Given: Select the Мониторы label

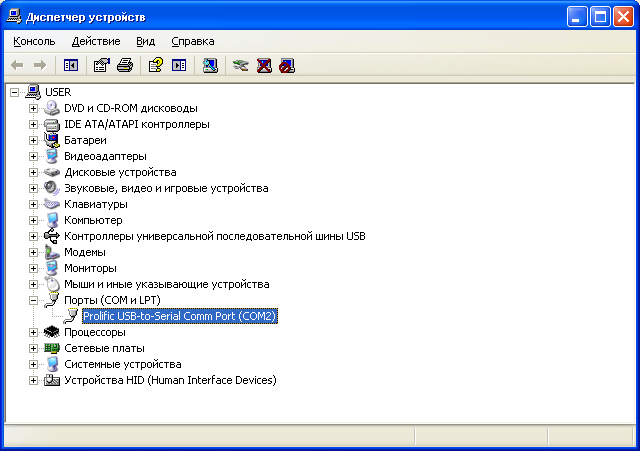Looking at the screenshot, I should 90,268.
